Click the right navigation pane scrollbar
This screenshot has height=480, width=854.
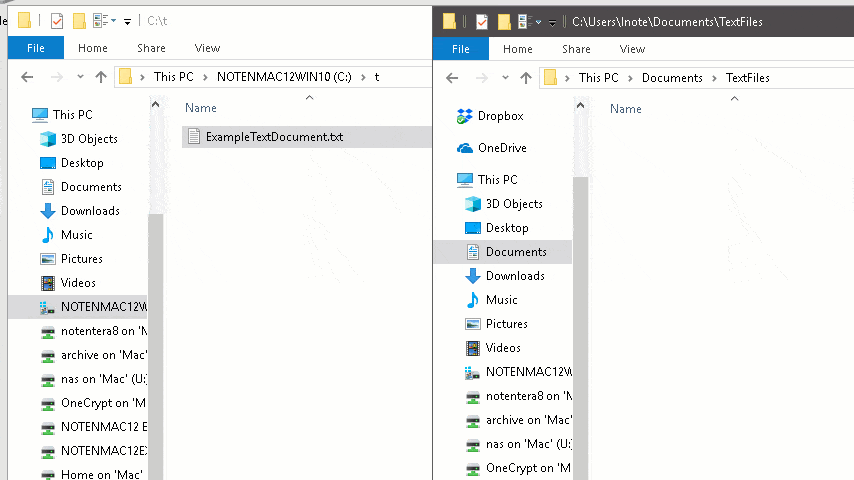pyautogui.click(x=579, y=300)
